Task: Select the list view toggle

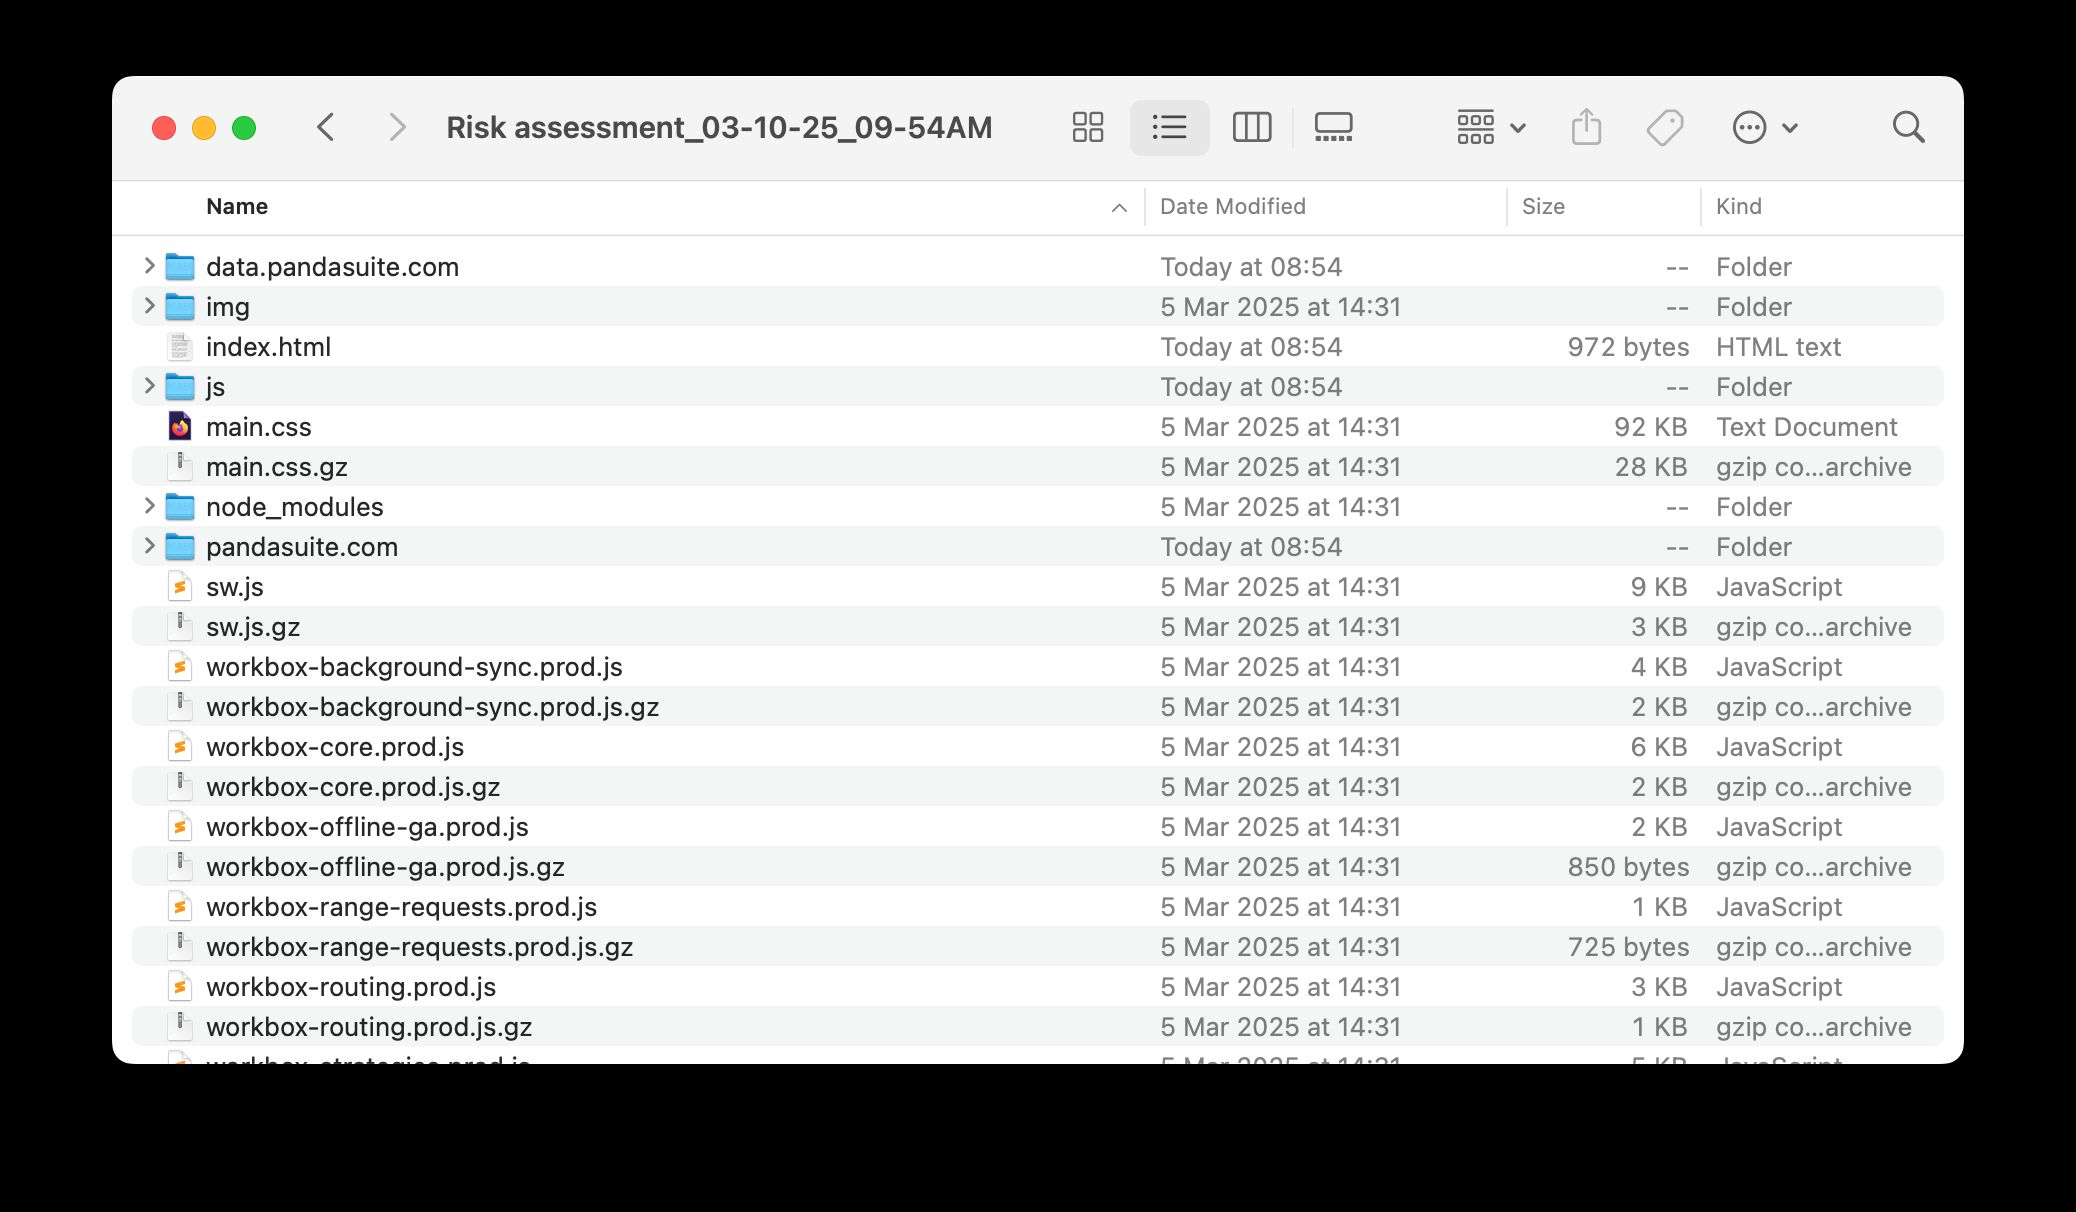Action: pyautogui.click(x=1169, y=127)
